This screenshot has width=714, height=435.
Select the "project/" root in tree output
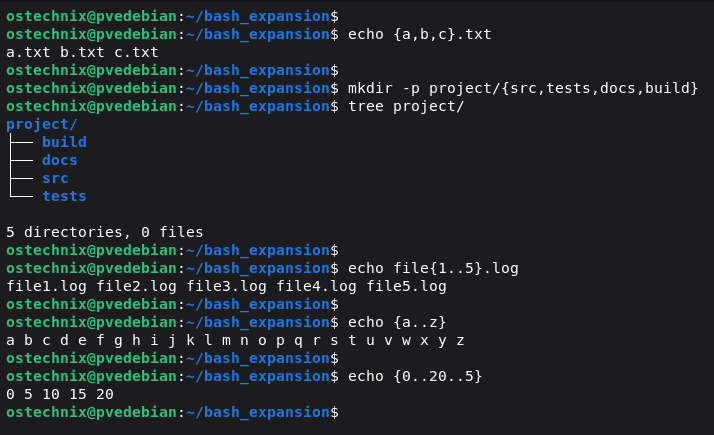(42, 124)
